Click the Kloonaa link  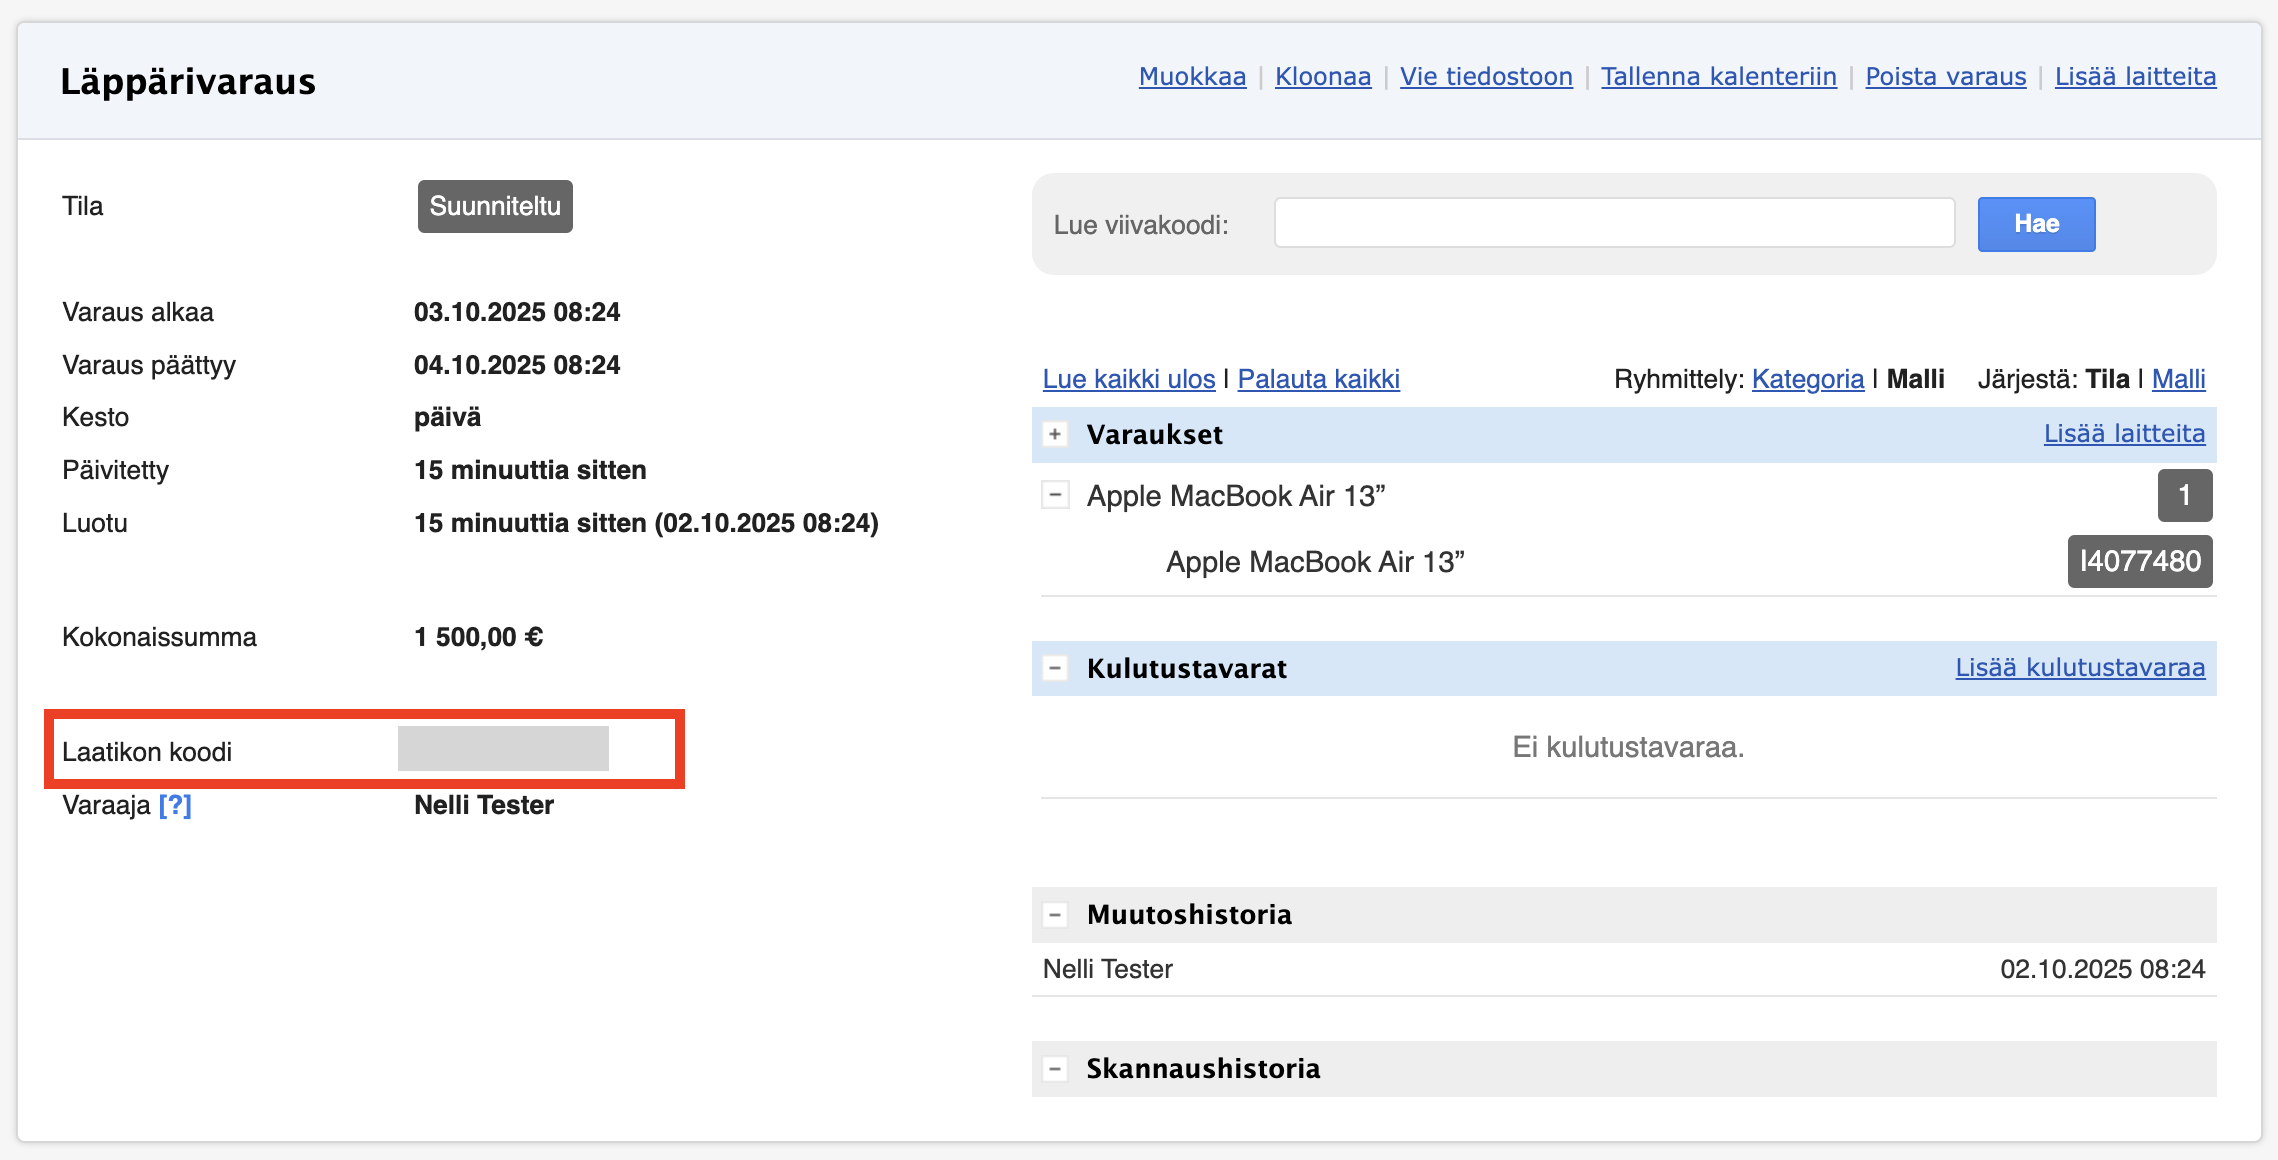1322,77
